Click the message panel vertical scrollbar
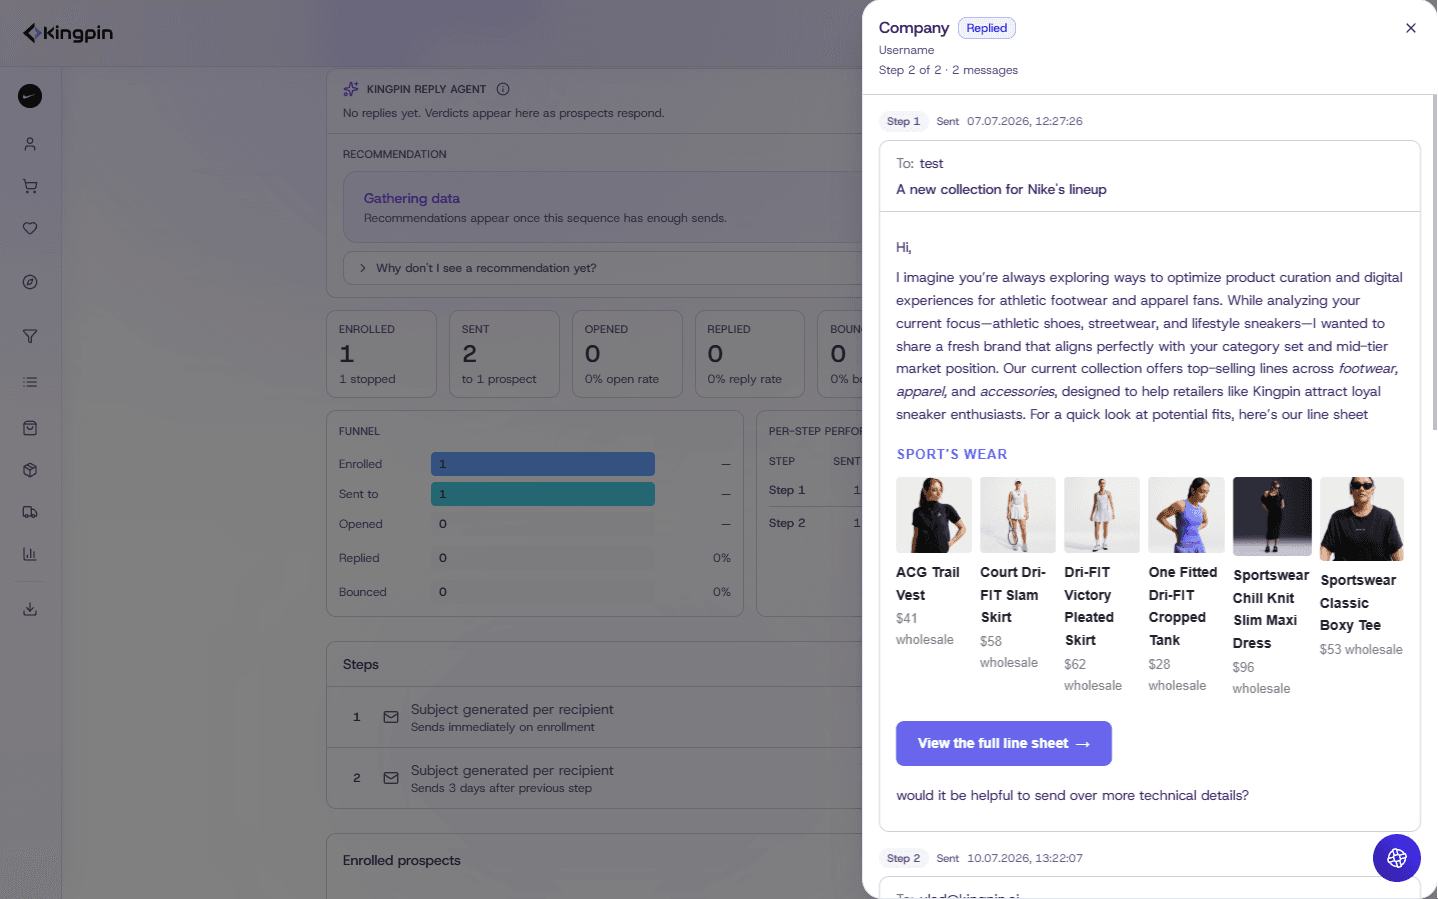Viewport: 1438px width, 899px height. (x=1434, y=260)
